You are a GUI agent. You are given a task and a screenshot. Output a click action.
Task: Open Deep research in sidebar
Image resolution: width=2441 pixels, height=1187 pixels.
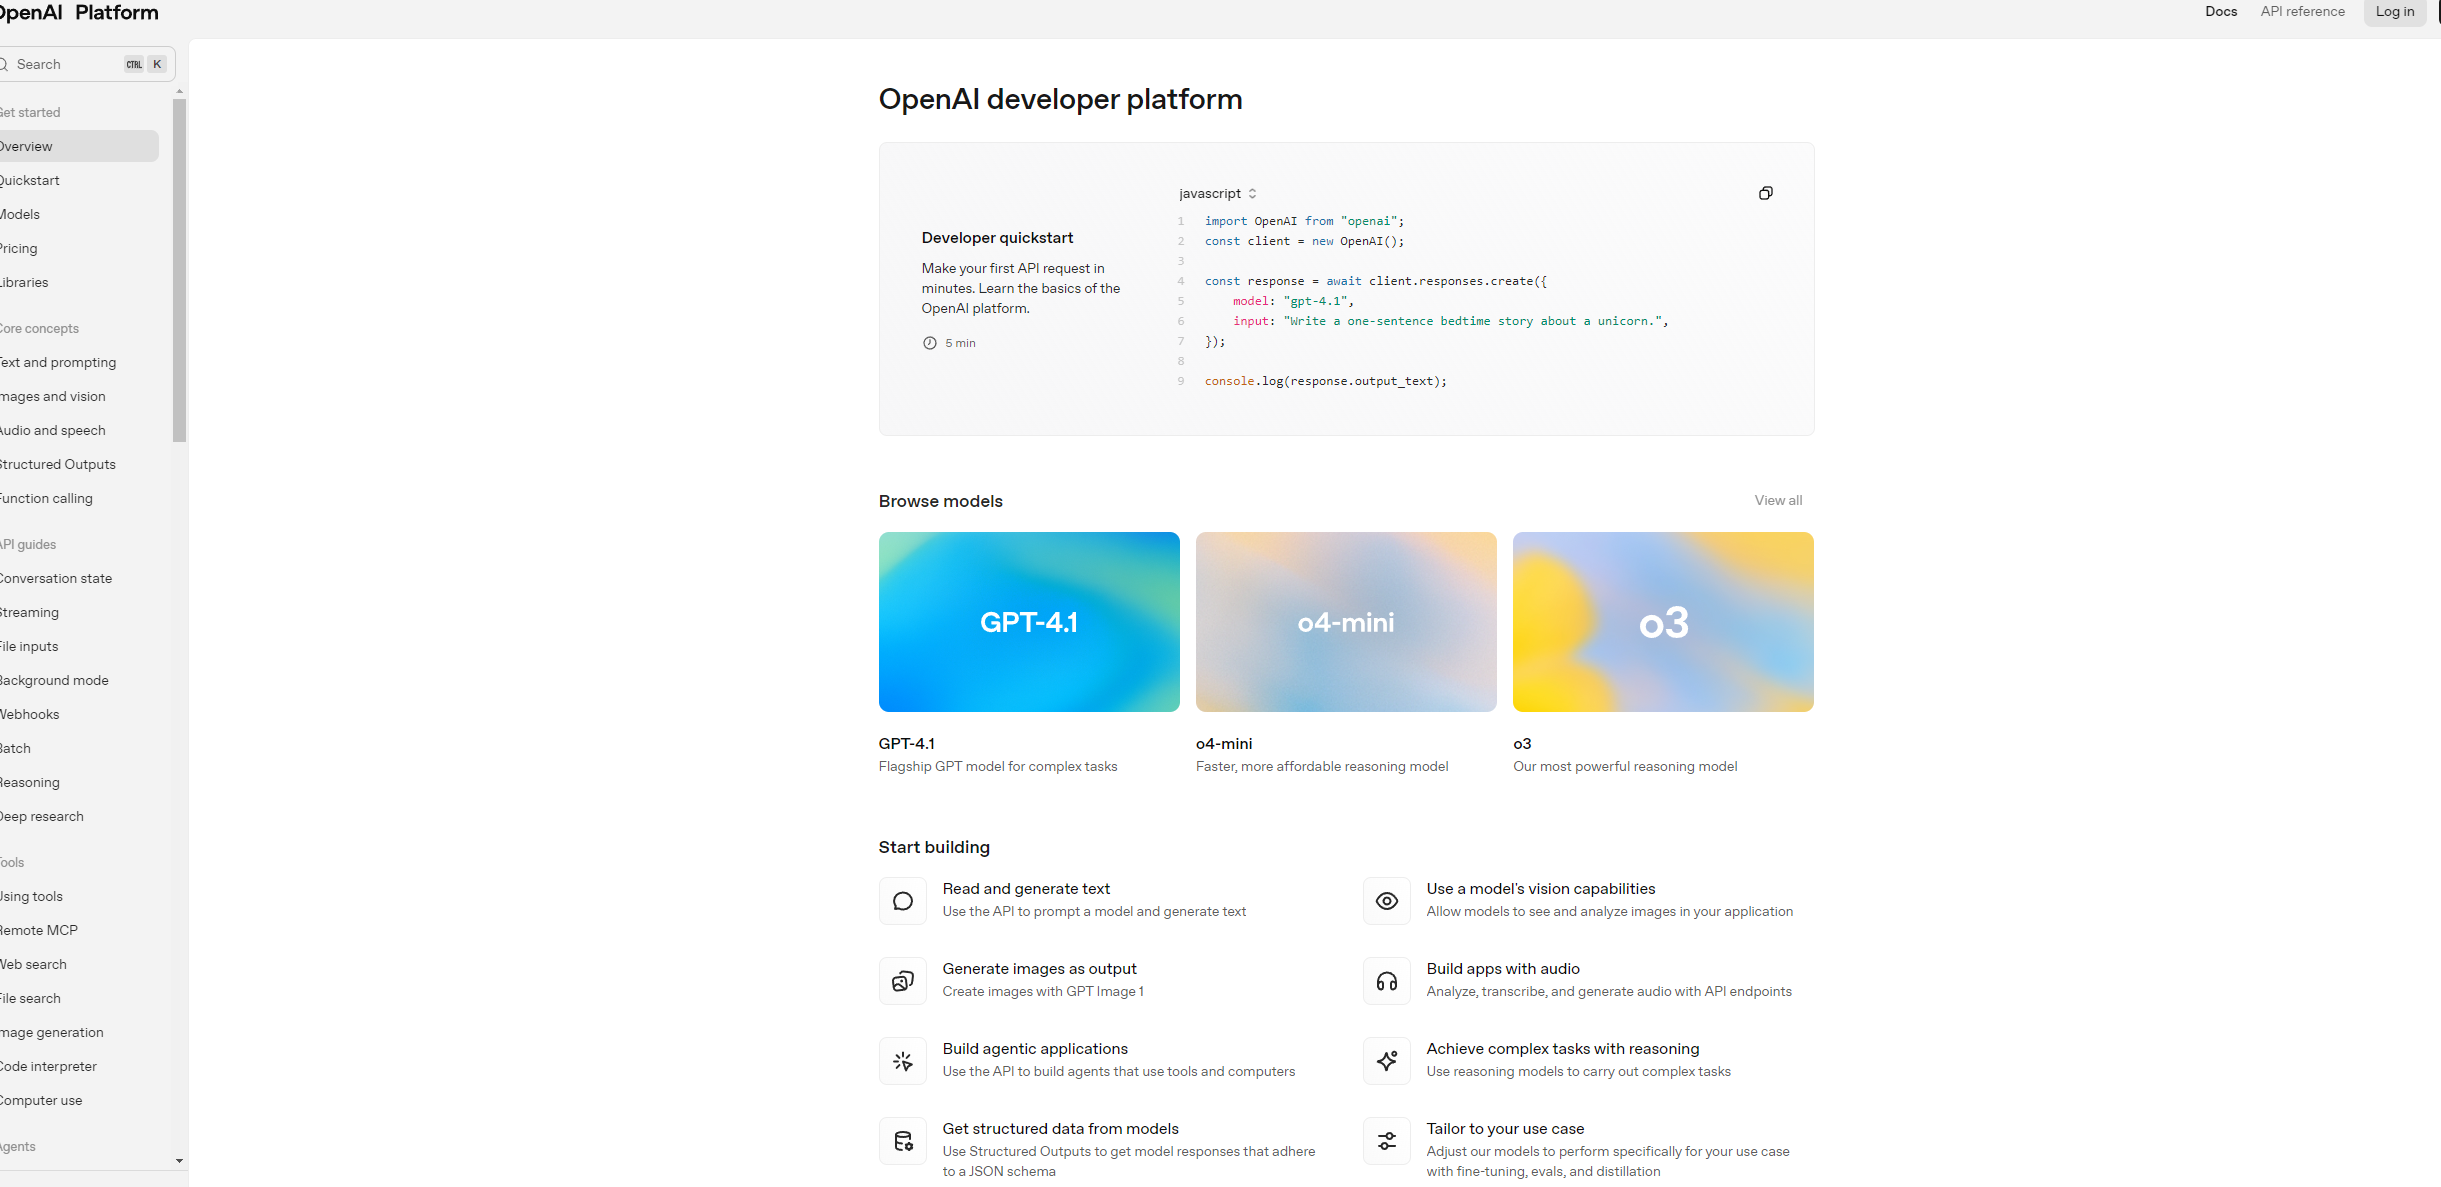[78, 816]
